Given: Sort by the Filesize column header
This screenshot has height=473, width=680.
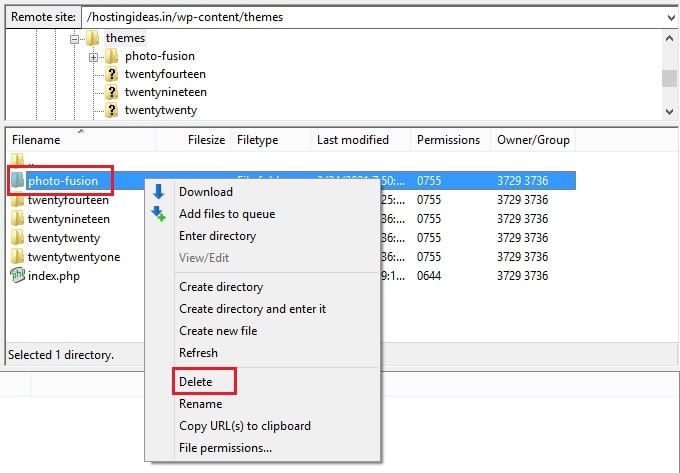Looking at the screenshot, I should [193, 140].
